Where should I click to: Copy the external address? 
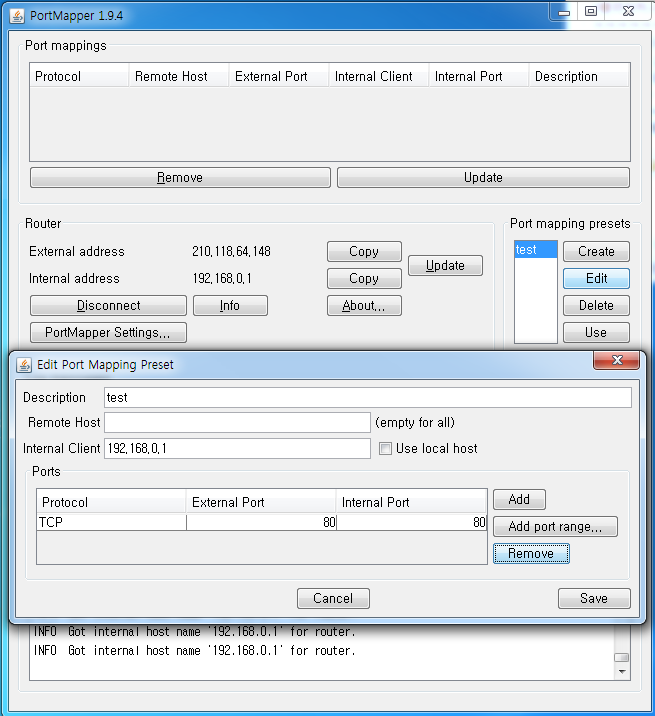[x=364, y=251]
